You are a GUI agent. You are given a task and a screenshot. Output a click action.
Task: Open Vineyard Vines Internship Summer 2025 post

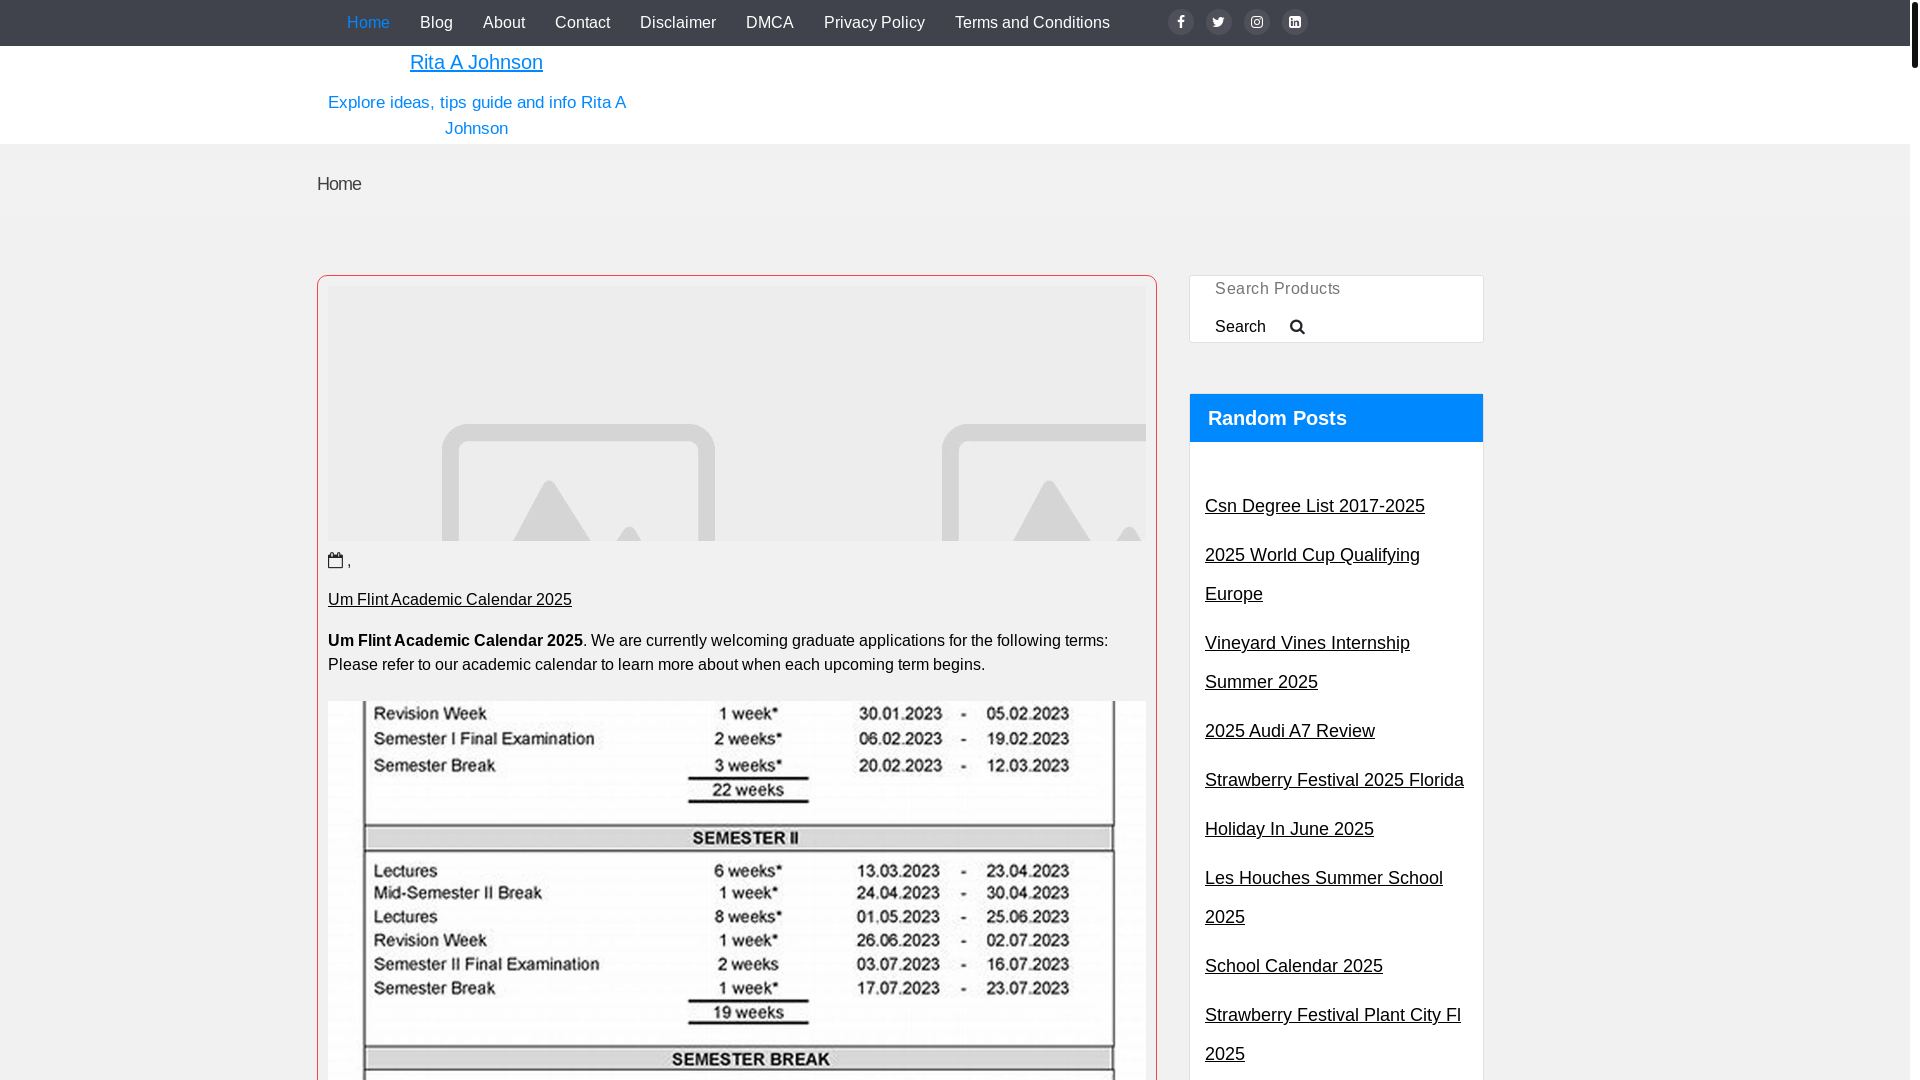click(x=1307, y=662)
